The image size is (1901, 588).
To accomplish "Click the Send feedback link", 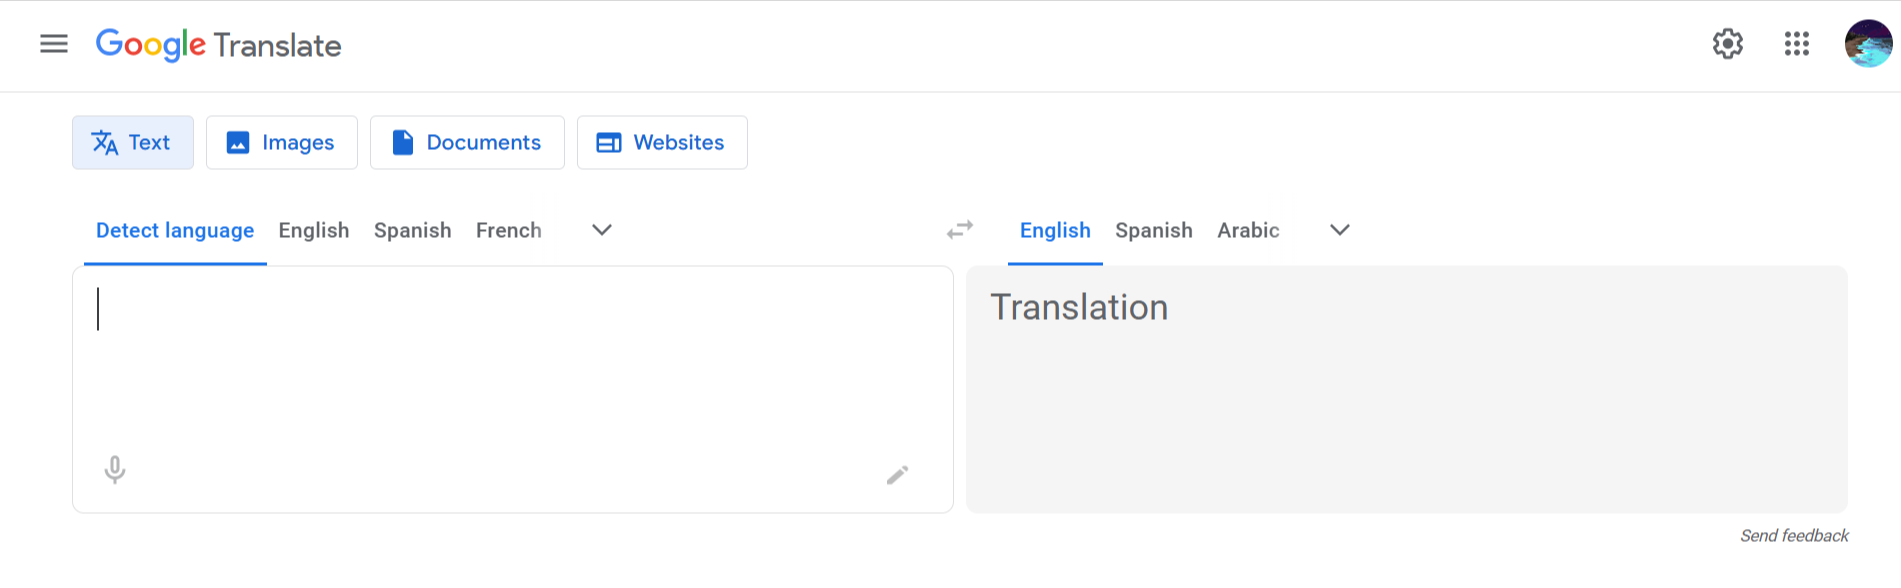I will click(x=1794, y=536).
